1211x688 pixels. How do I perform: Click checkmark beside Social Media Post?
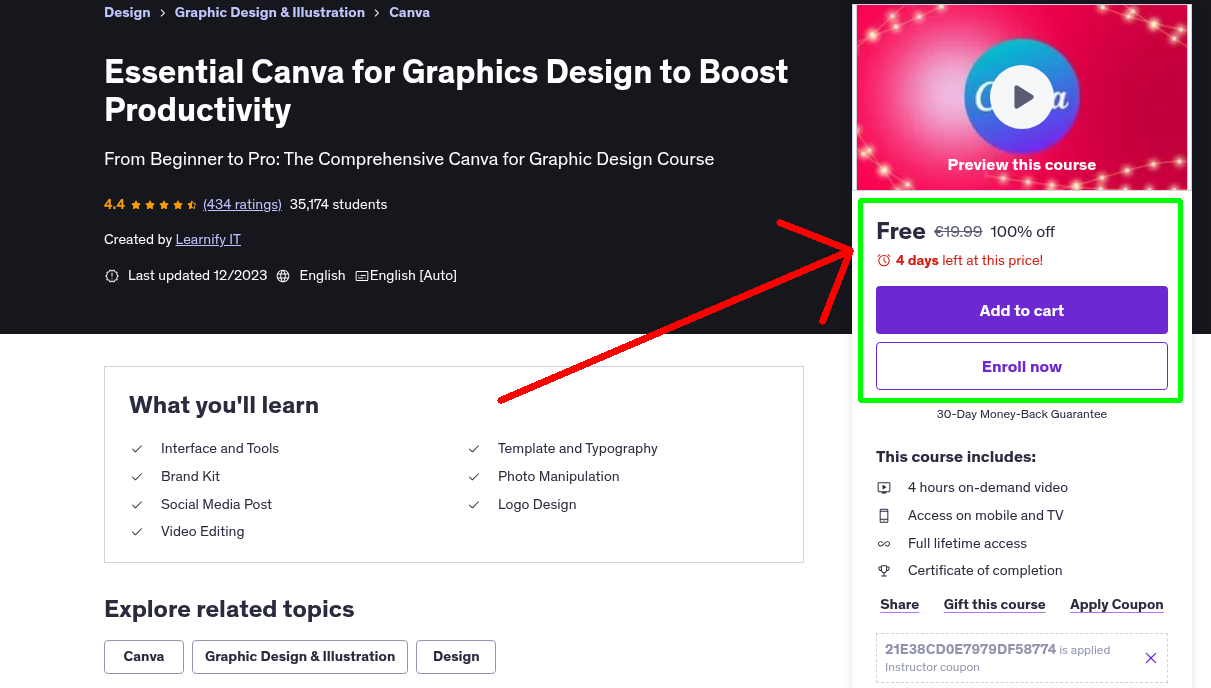[137, 505]
